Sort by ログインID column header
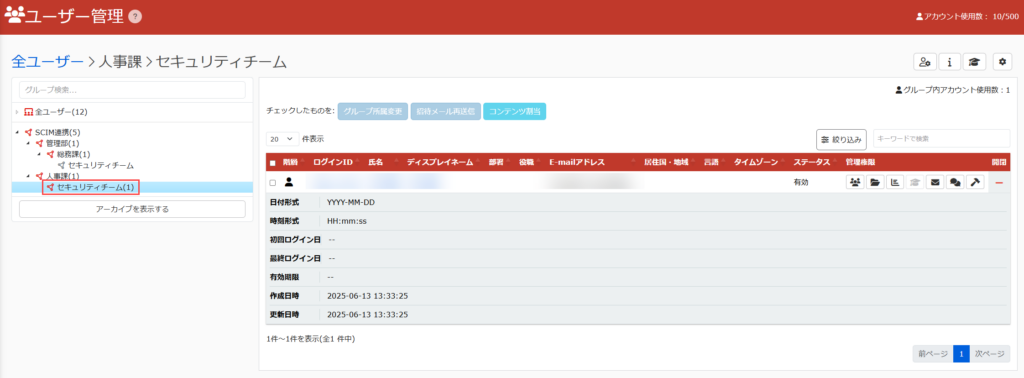Viewport: 1024px width, 378px height. 333,163
